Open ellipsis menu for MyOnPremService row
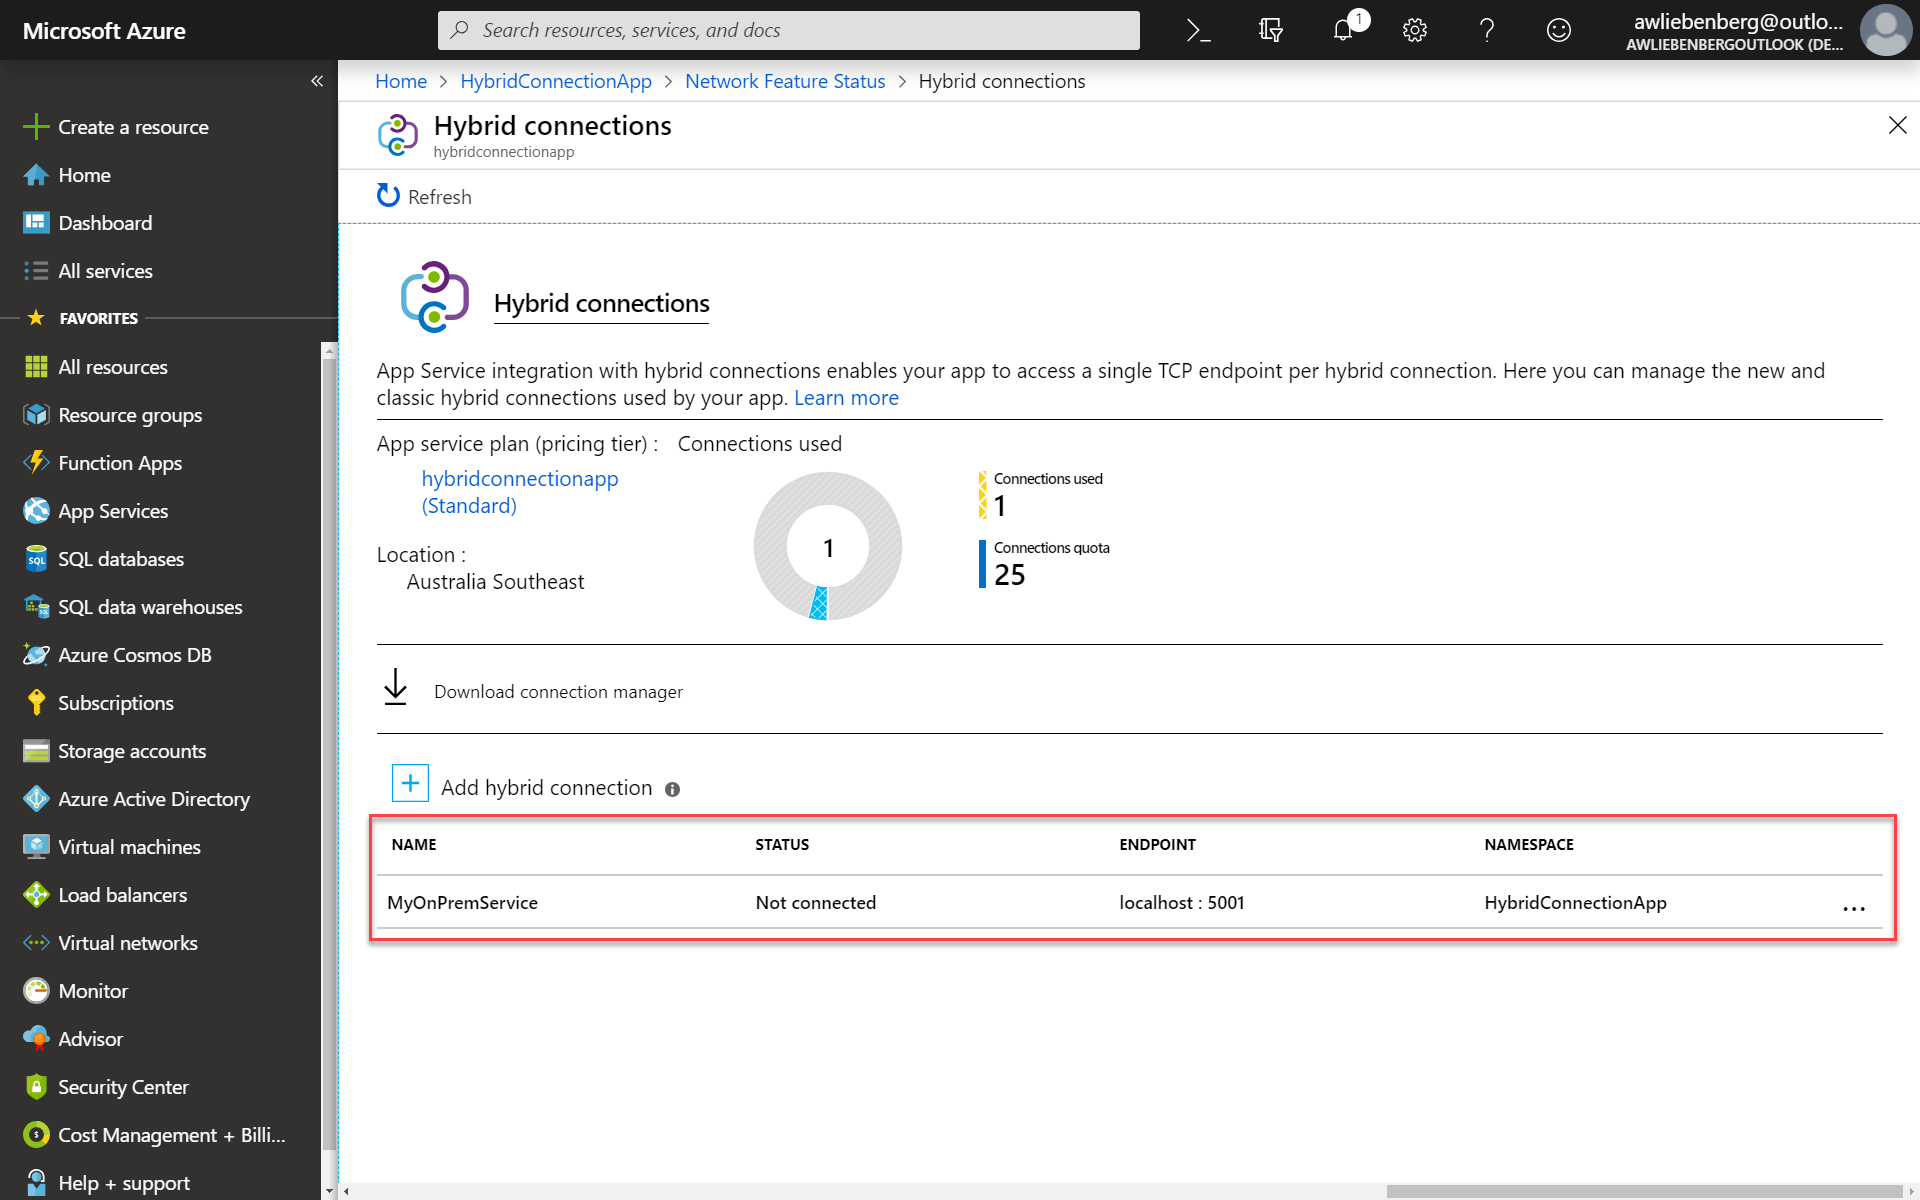 coord(1854,908)
